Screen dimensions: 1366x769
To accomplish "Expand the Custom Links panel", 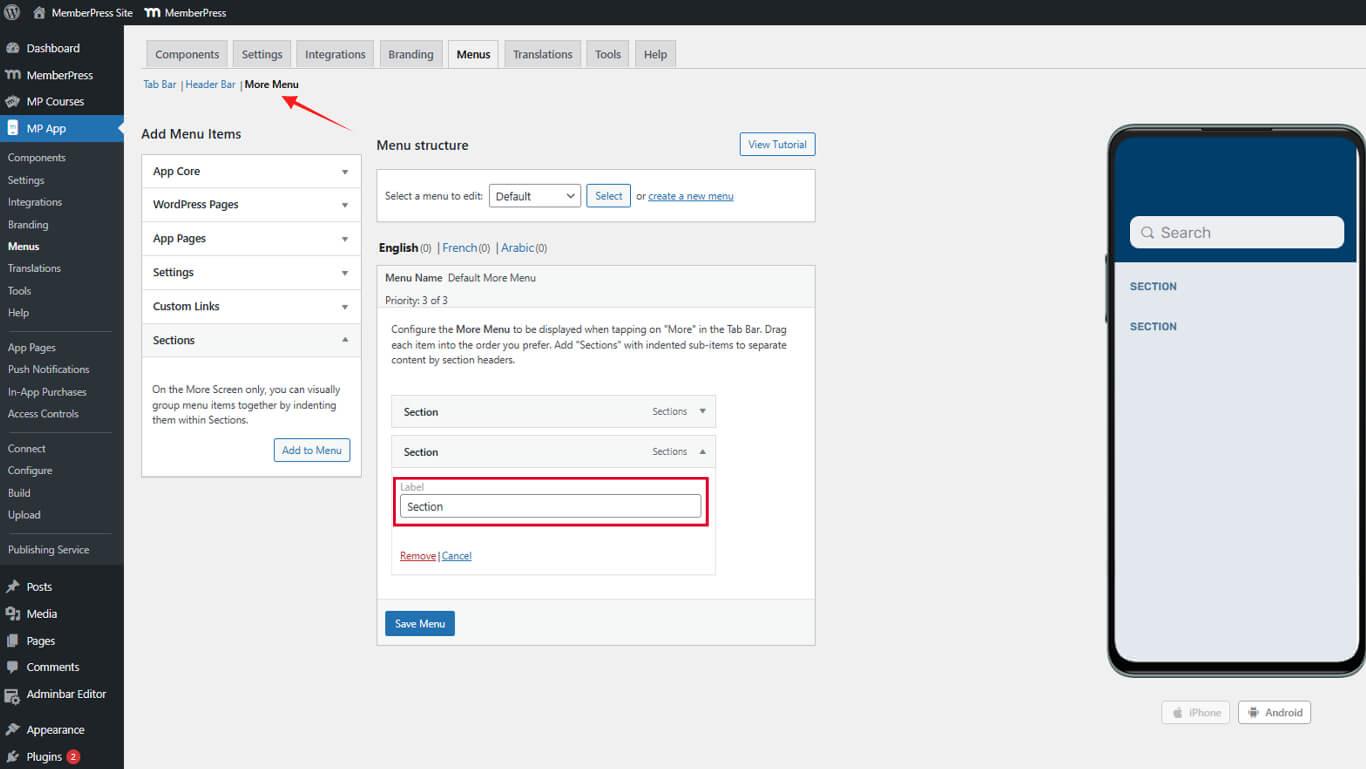I will 345,307.
